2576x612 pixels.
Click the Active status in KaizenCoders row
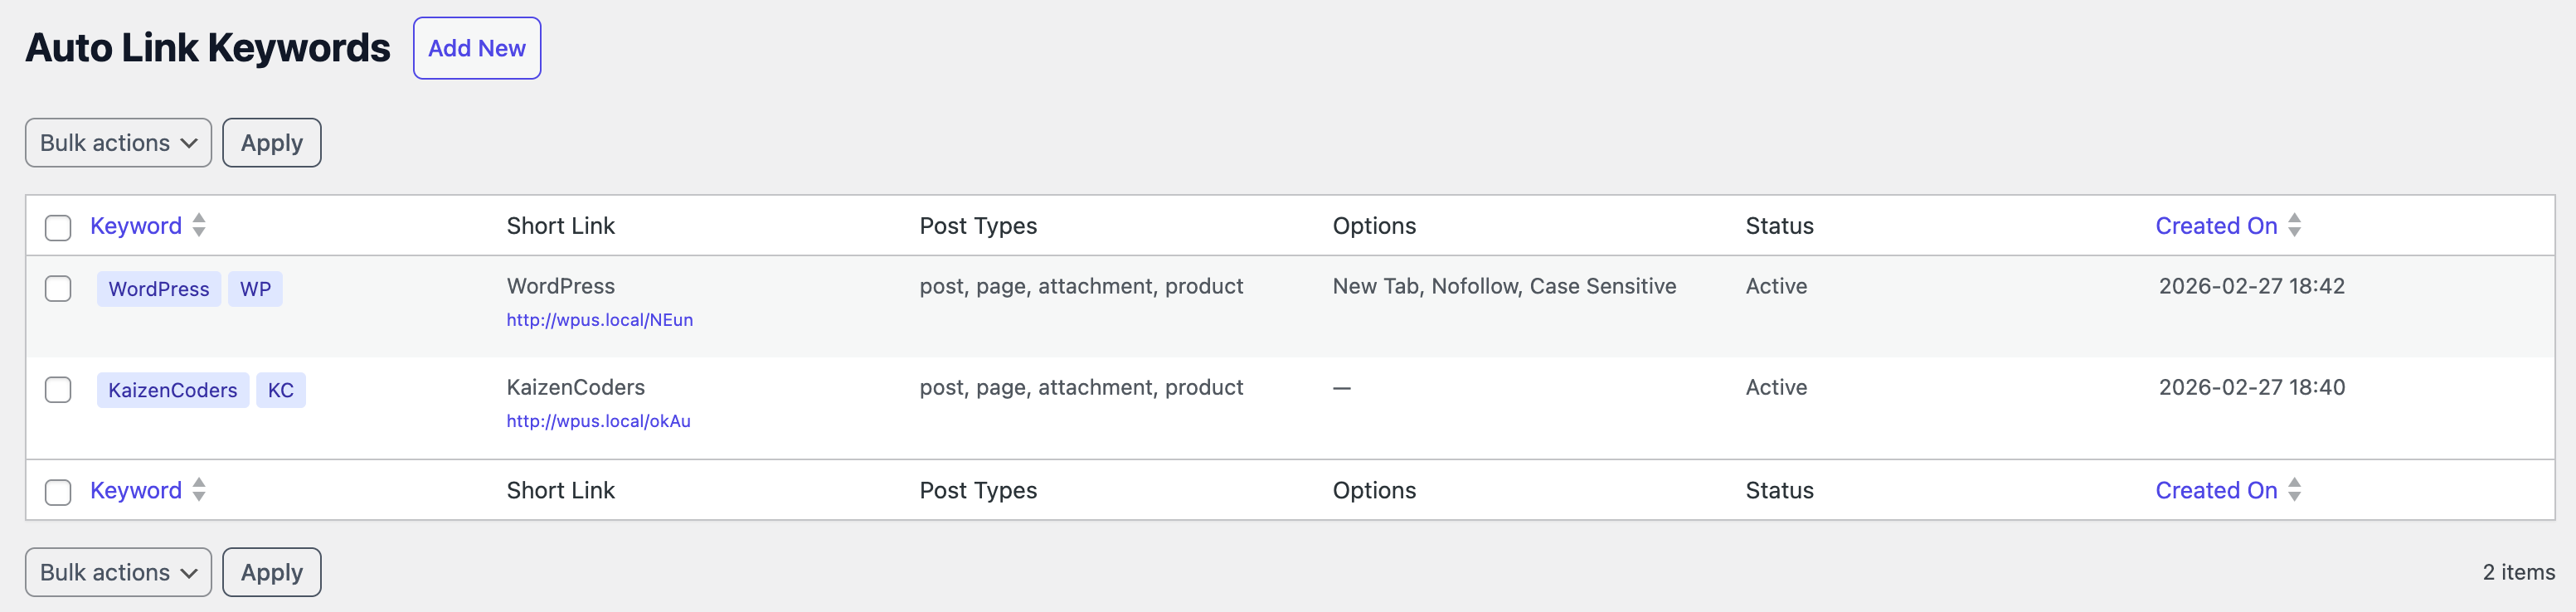click(x=1776, y=387)
